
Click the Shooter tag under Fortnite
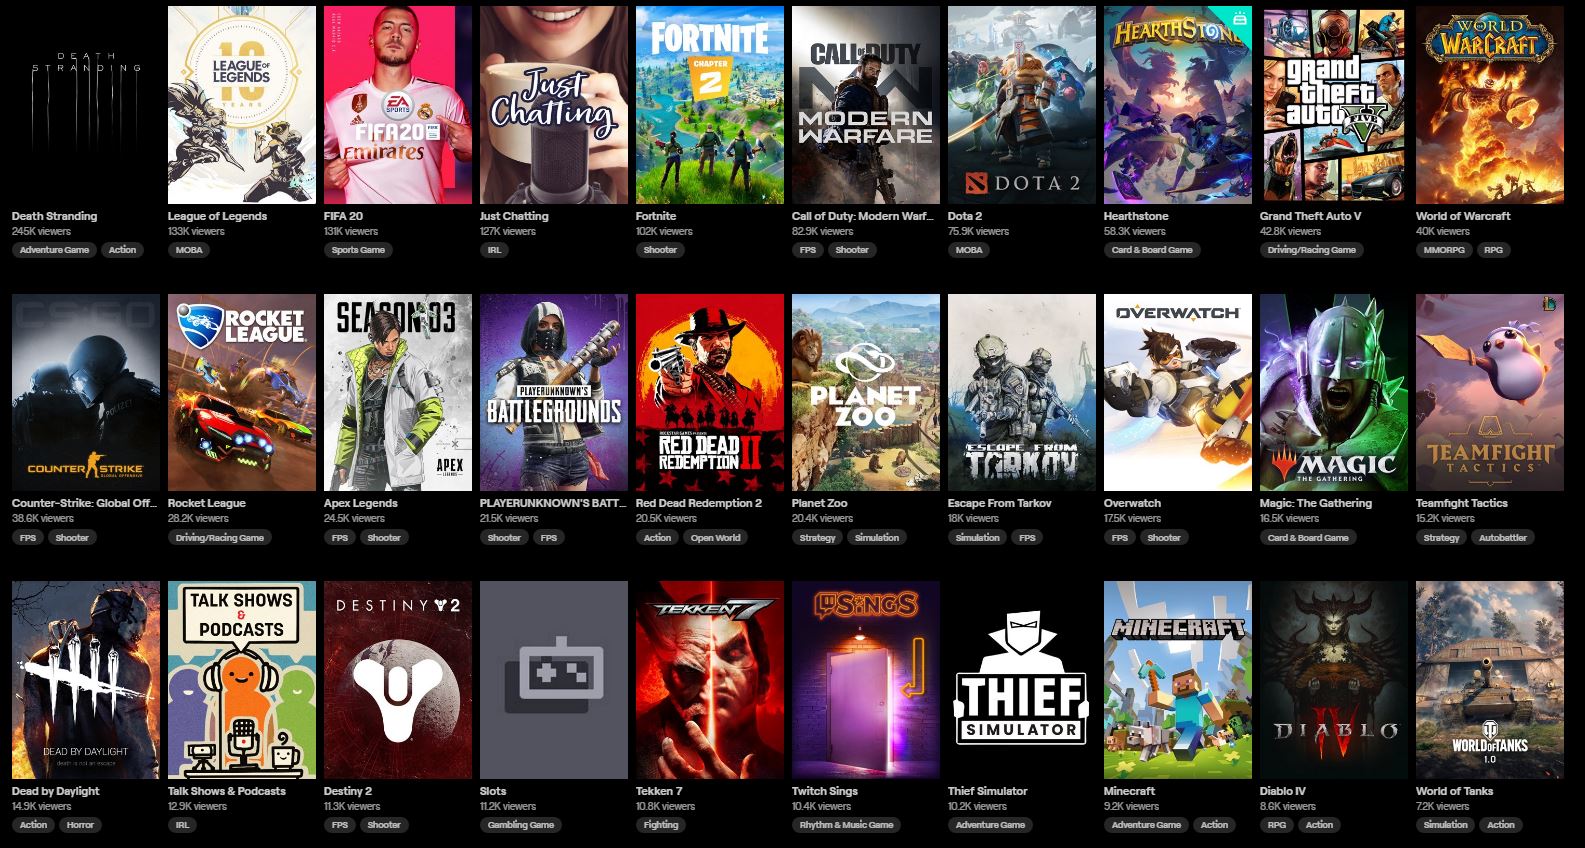pos(660,250)
